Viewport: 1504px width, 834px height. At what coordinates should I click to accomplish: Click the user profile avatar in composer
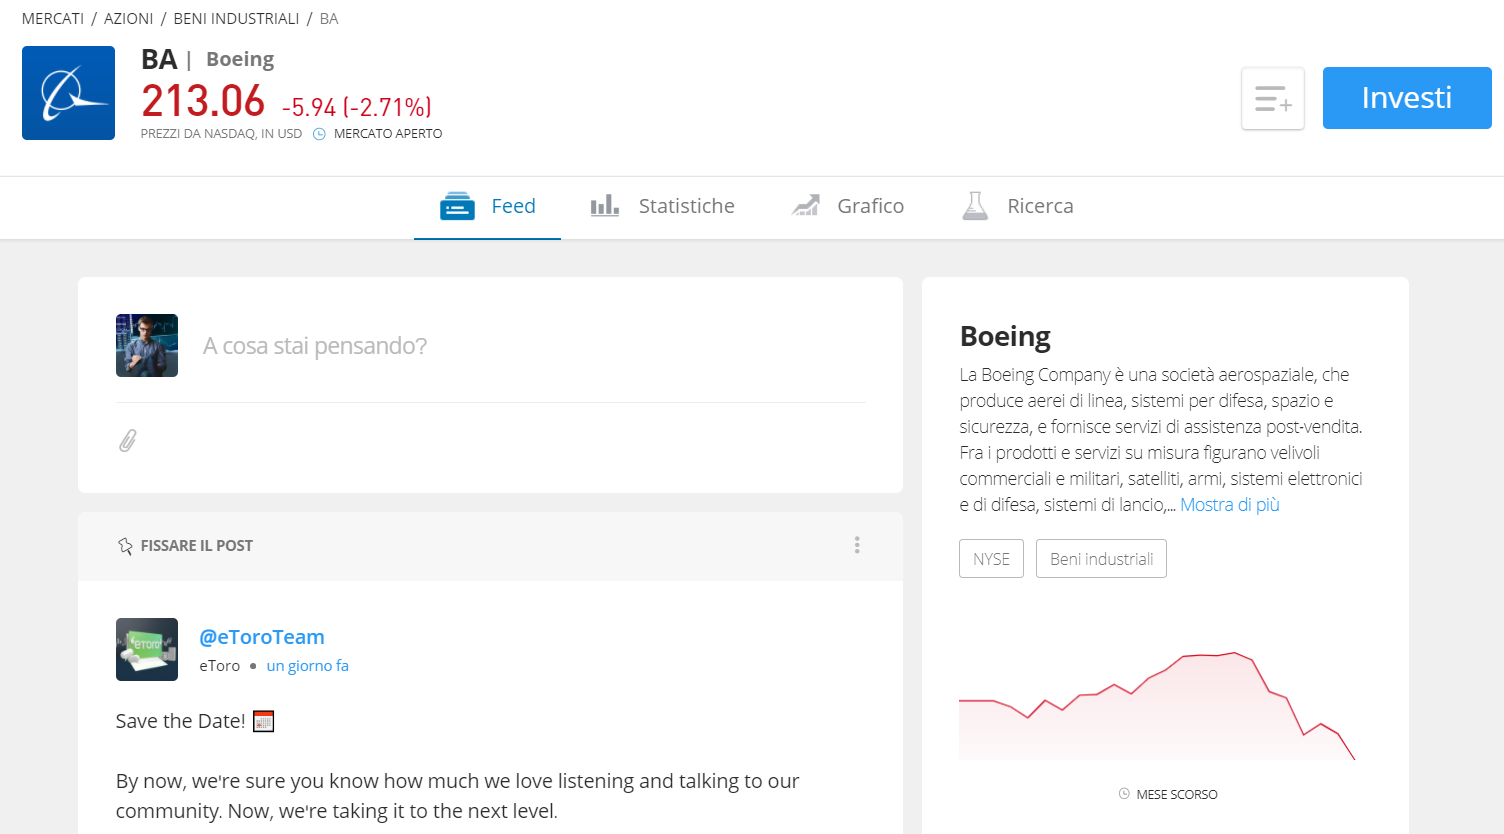coord(147,345)
